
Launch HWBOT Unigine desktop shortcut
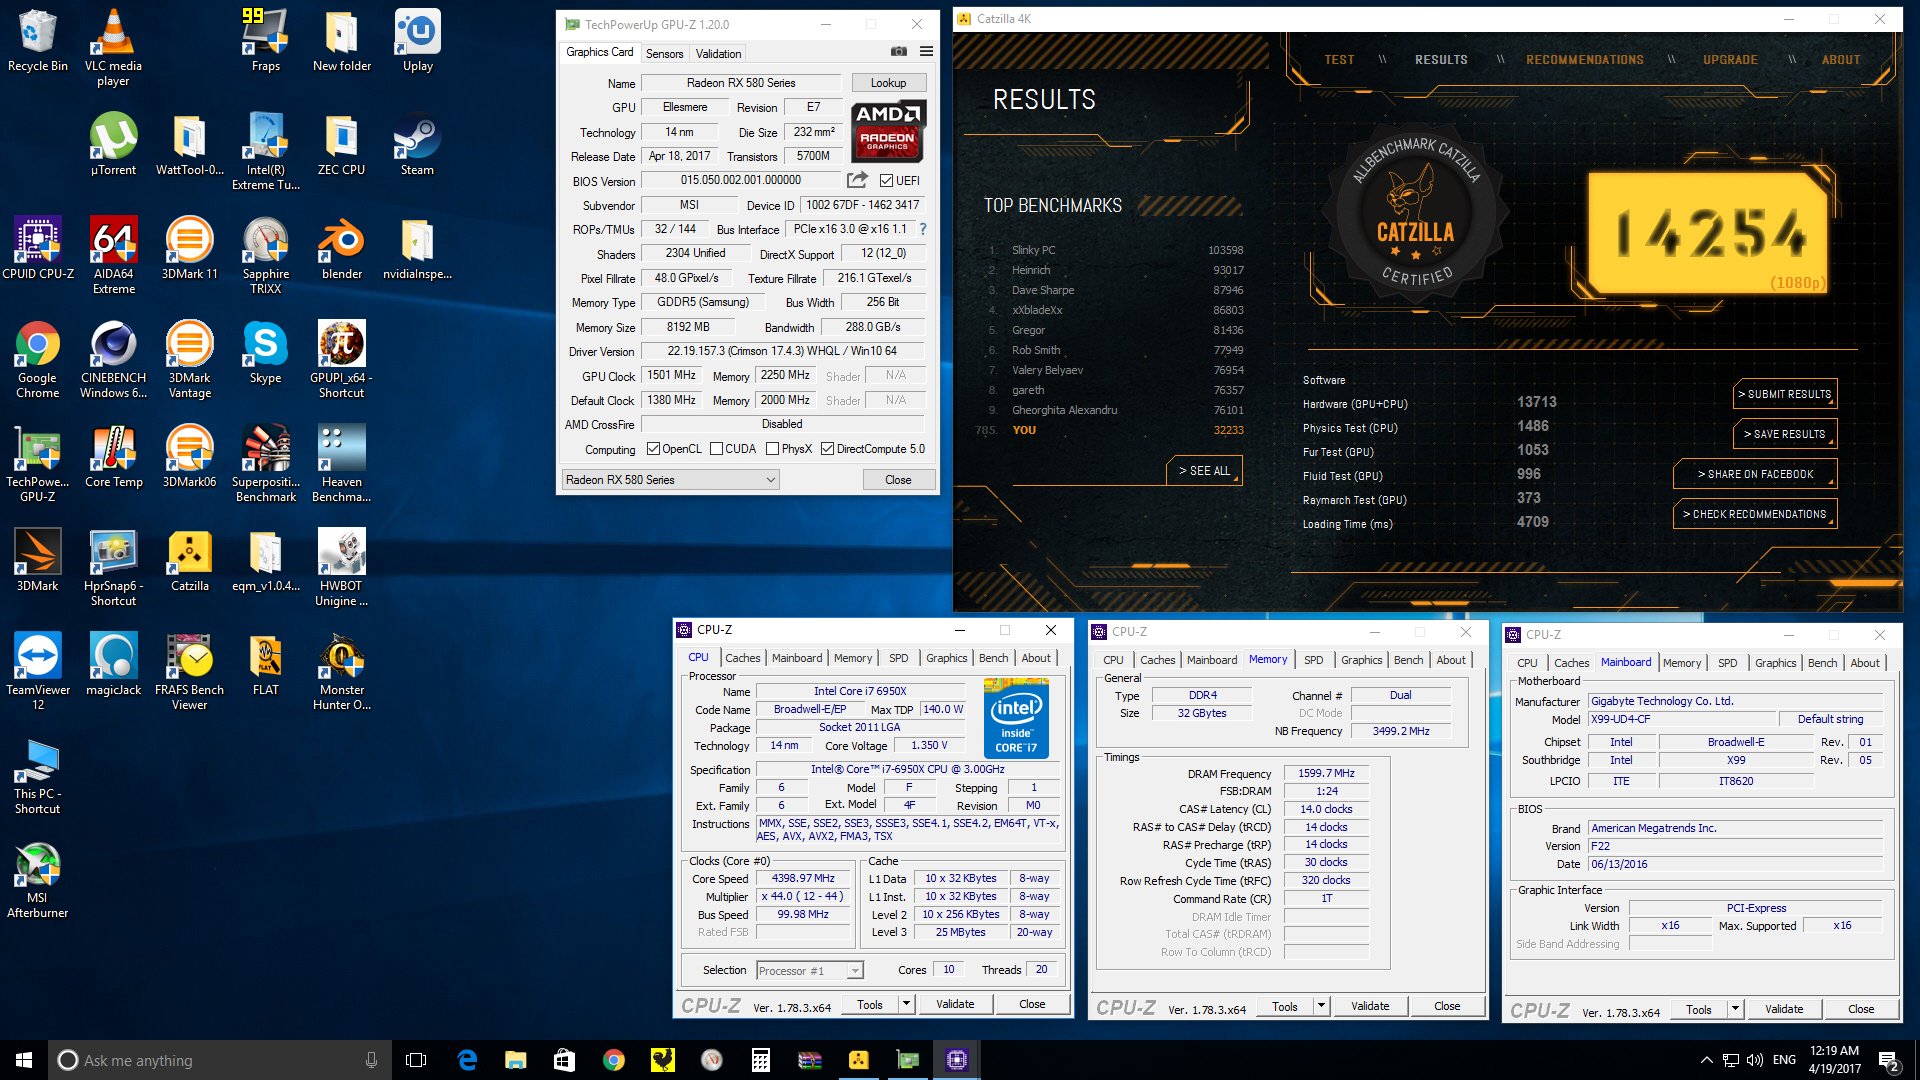pos(341,567)
